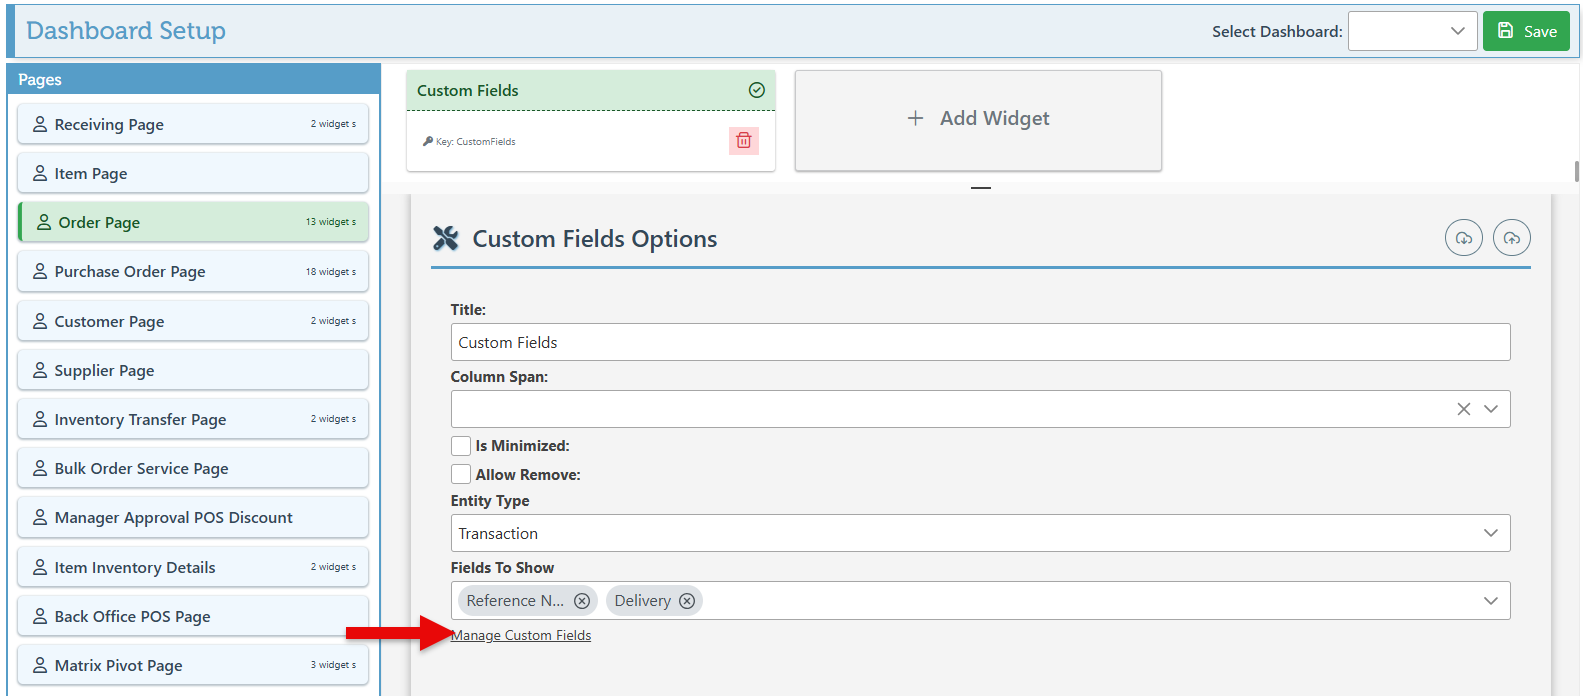The height and width of the screenshot is (696, 1583).
Task: Expand the Entity Type dropdown
Action: click(1490, 533)
